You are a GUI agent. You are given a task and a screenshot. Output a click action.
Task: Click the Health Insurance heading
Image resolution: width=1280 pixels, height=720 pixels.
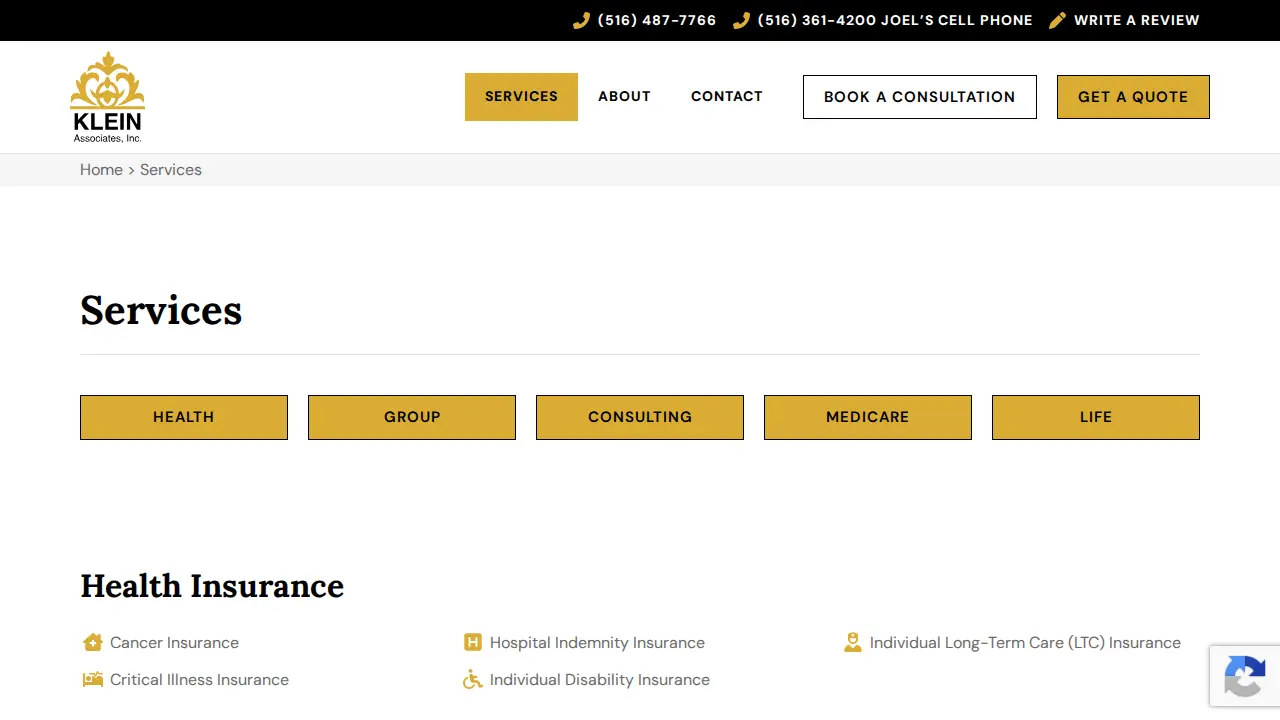(212, 586)
